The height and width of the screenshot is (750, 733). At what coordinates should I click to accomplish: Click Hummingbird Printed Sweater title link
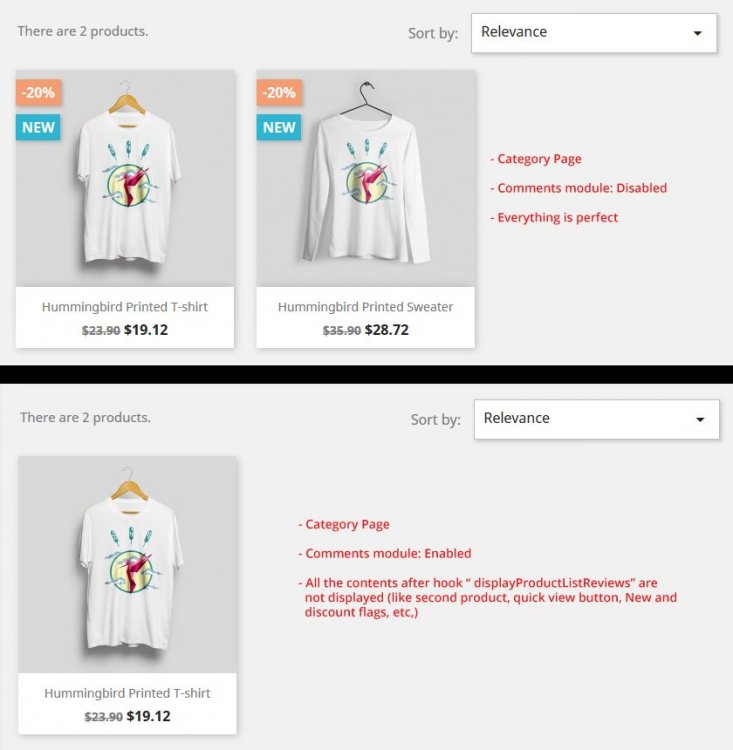366,307
